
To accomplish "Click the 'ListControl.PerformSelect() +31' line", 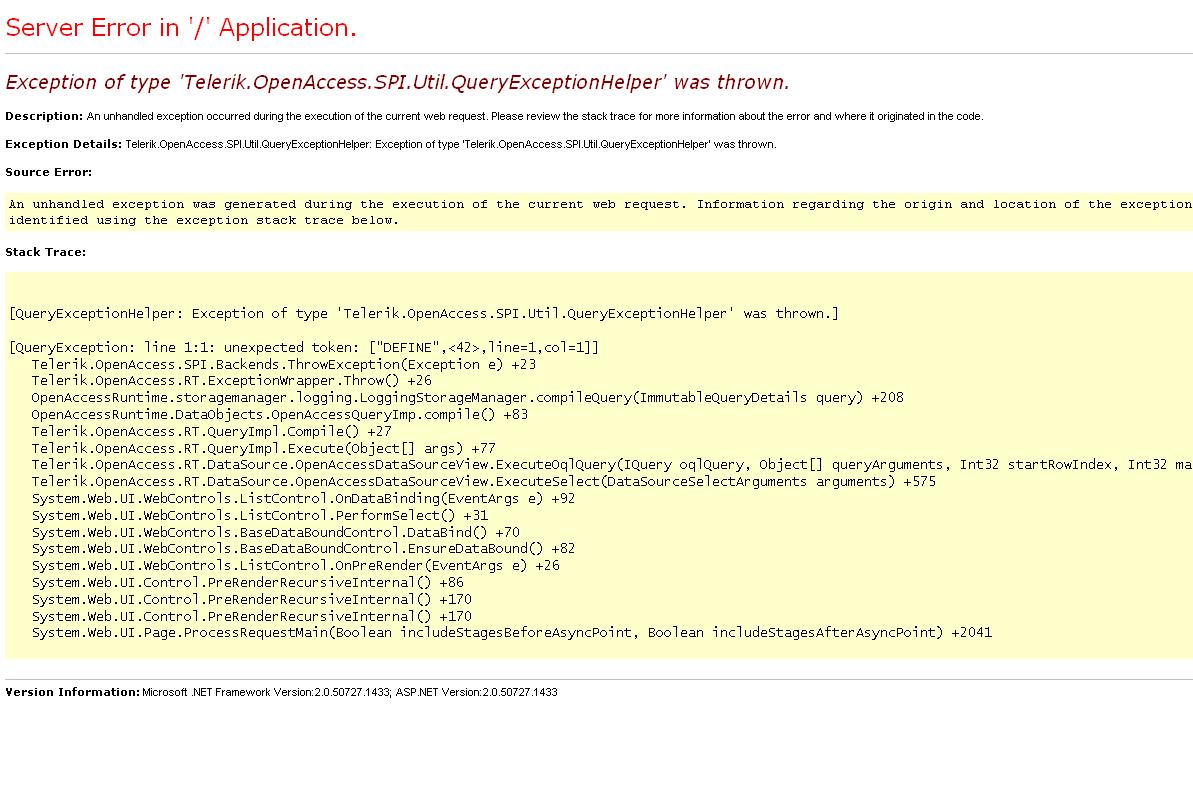I will (259, 516).
